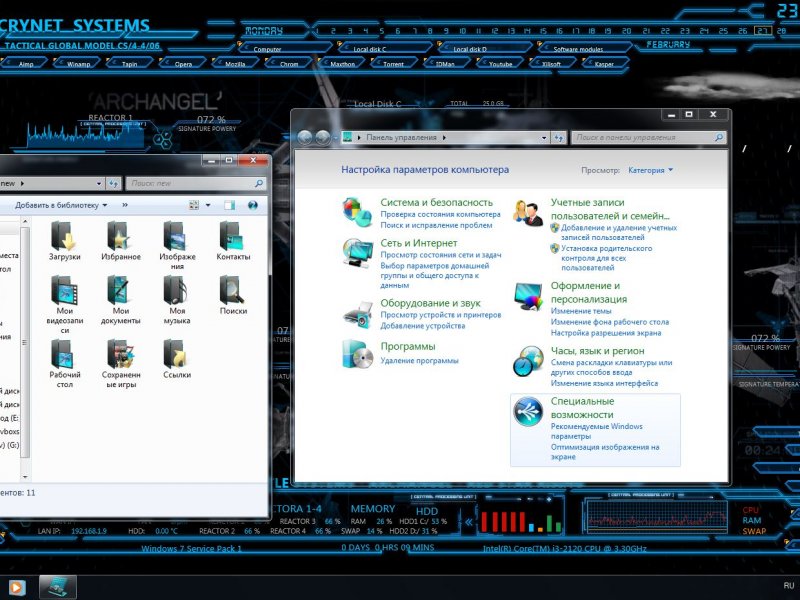Expand the breadcrumb arrow after Панель управления
Viewport: 800px width, 600px height.
point(444,138)
